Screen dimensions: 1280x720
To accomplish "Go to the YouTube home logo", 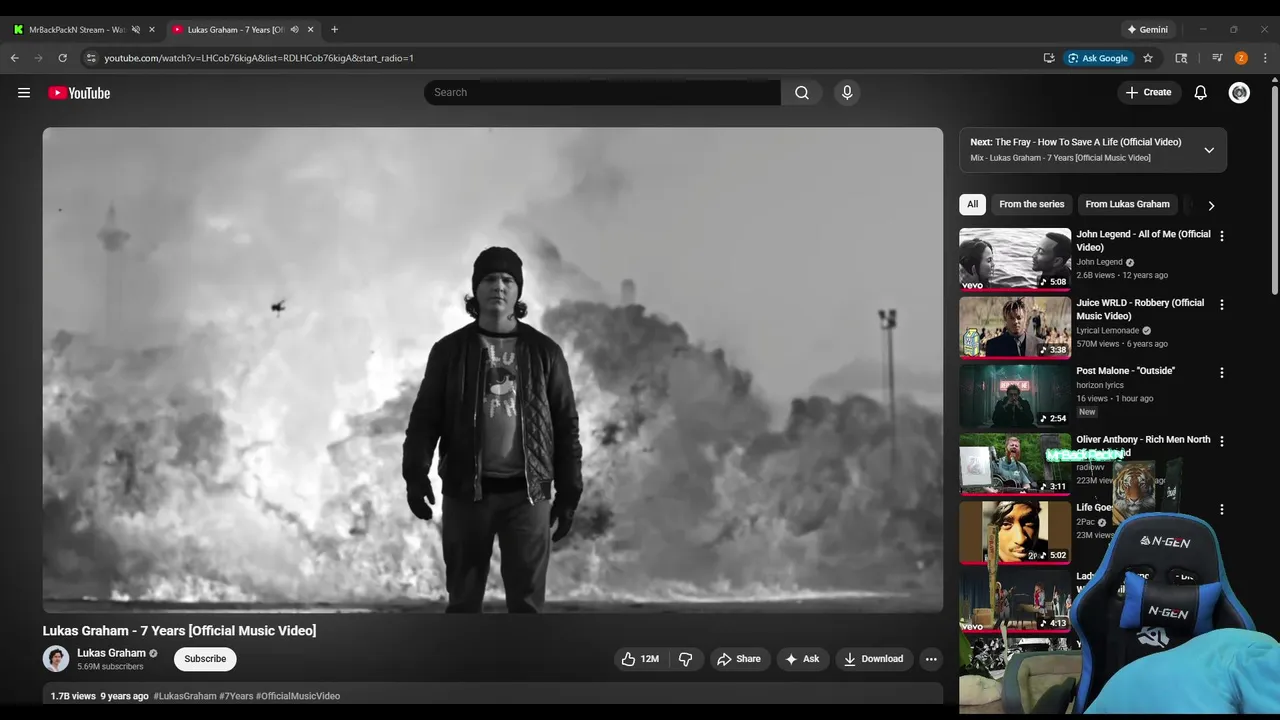I will pos(79,93).
